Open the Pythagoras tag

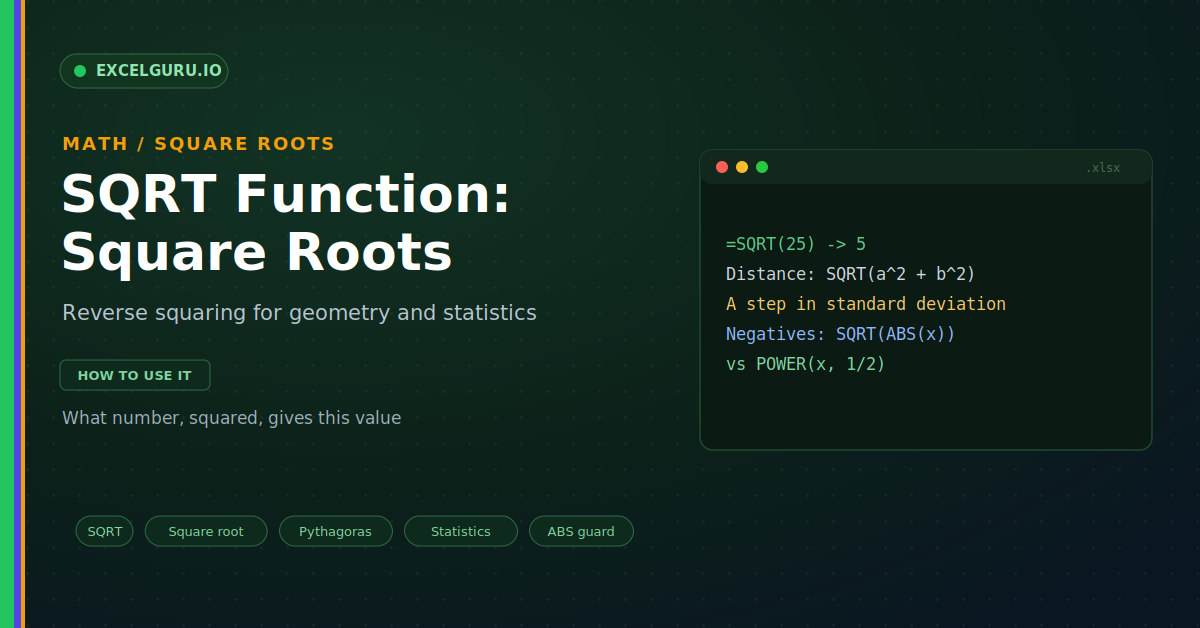coord(335,531)
